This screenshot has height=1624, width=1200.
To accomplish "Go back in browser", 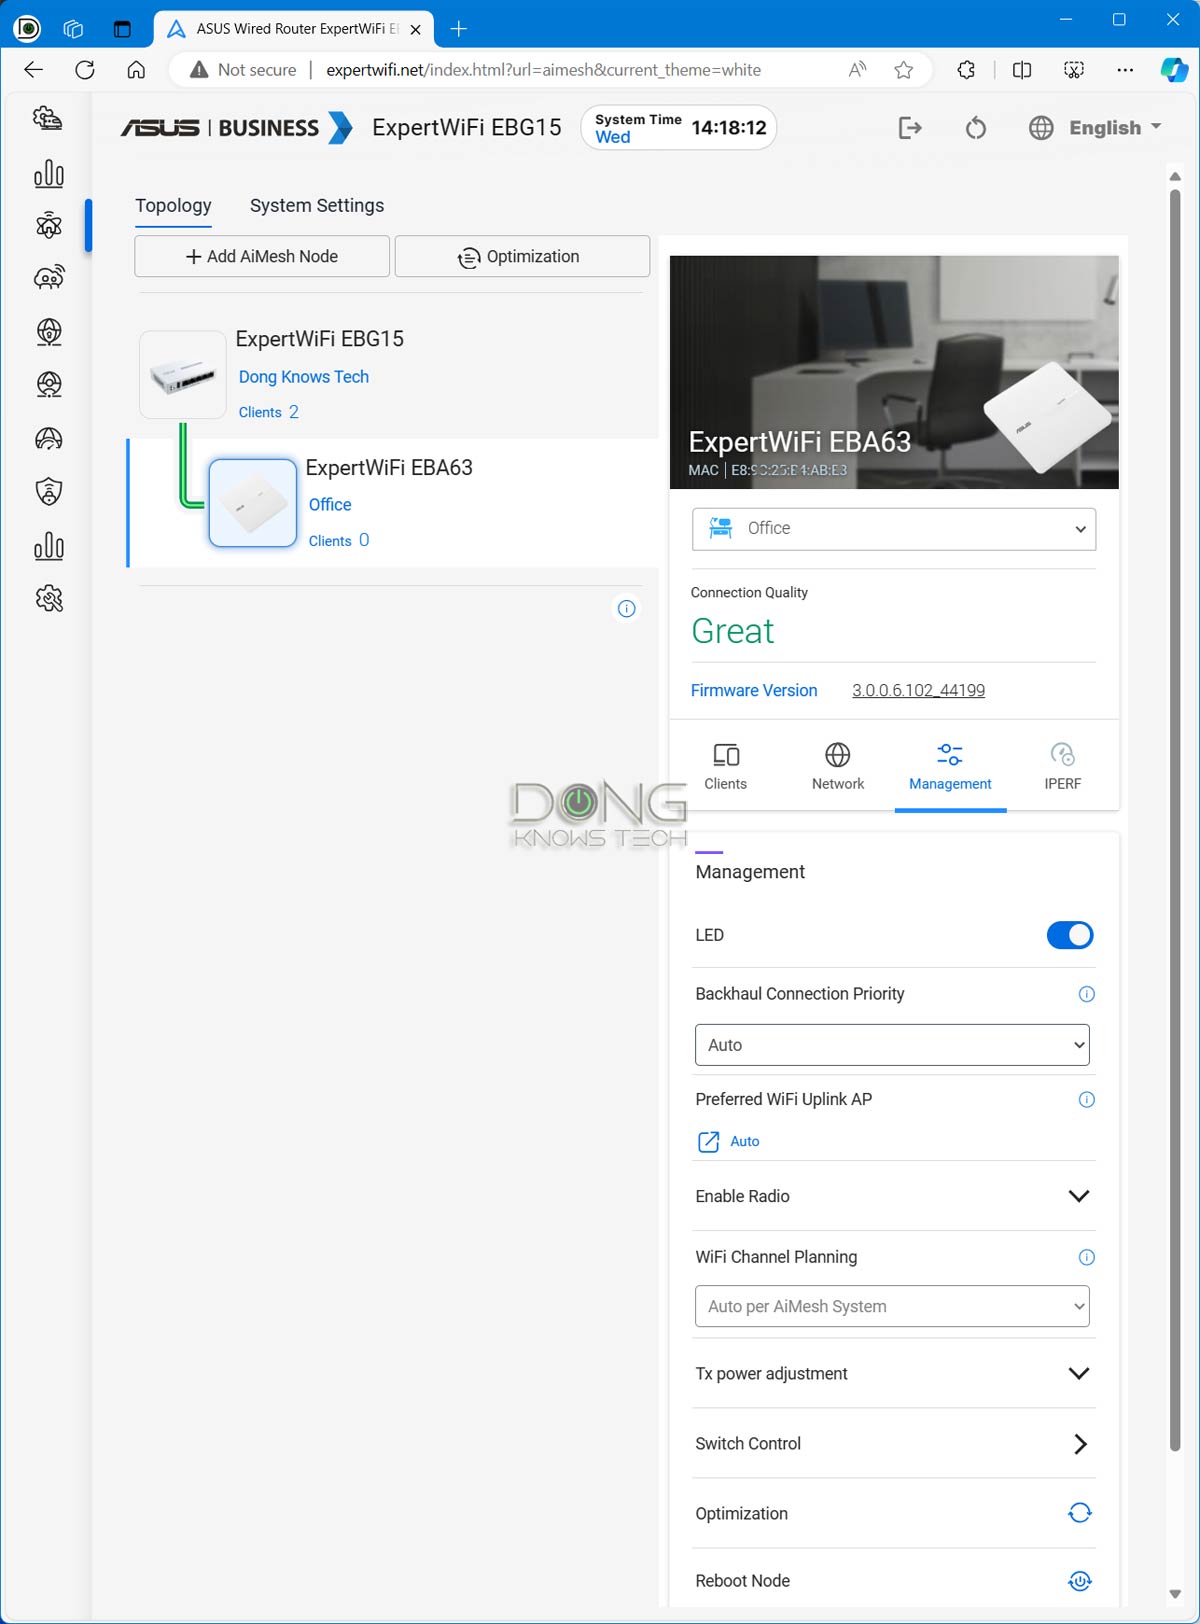I will 34,70.
